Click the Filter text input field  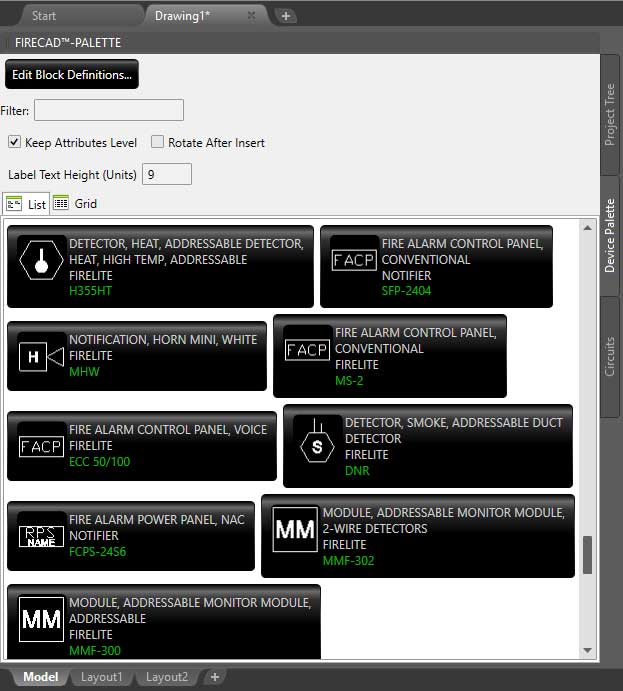point(109,110)
